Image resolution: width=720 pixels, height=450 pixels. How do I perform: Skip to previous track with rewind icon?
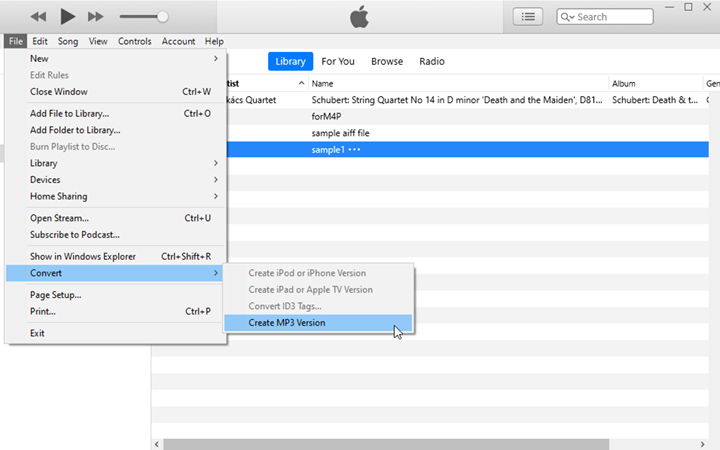pyautogui.click(x=38, y=16)
